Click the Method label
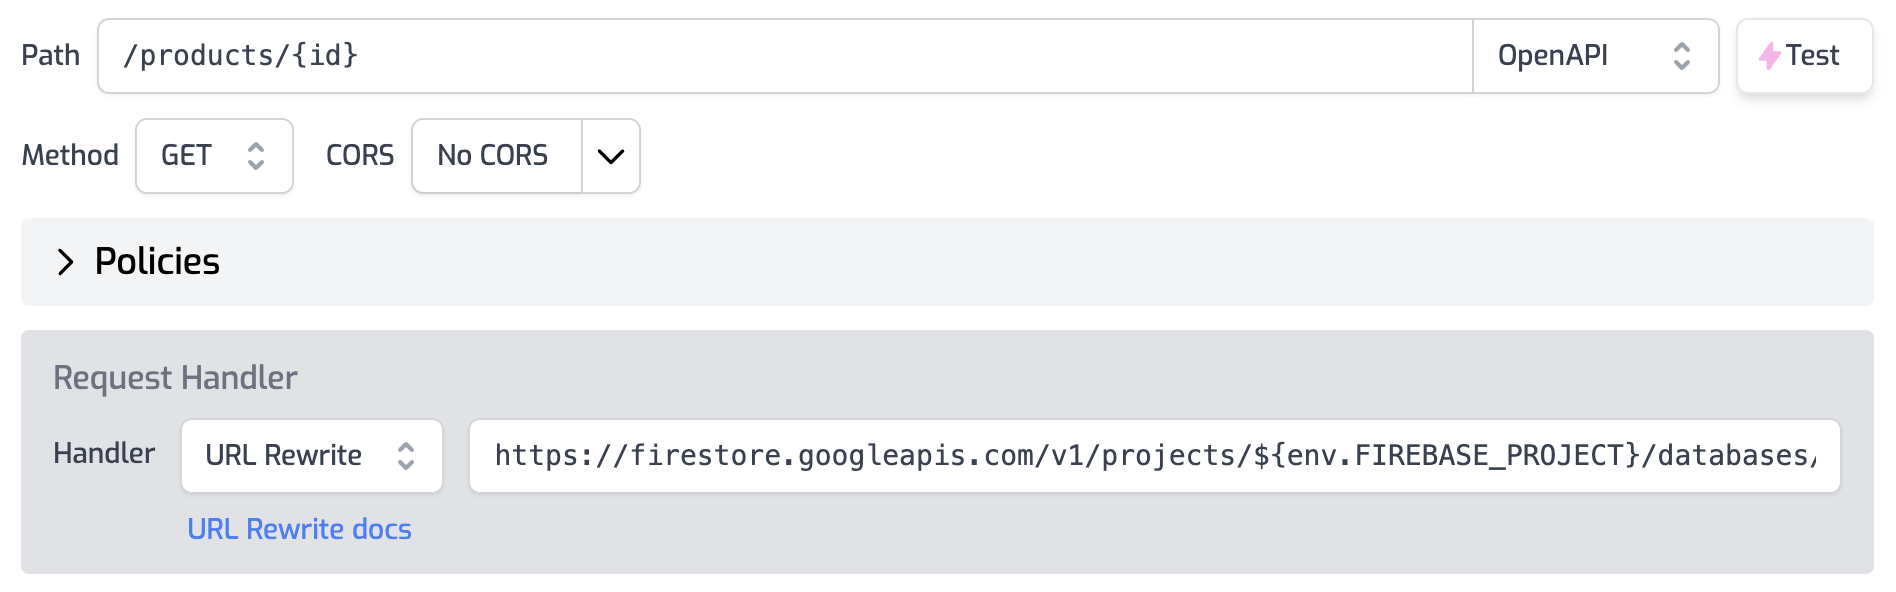1896x592 pixels. point(70,156)
